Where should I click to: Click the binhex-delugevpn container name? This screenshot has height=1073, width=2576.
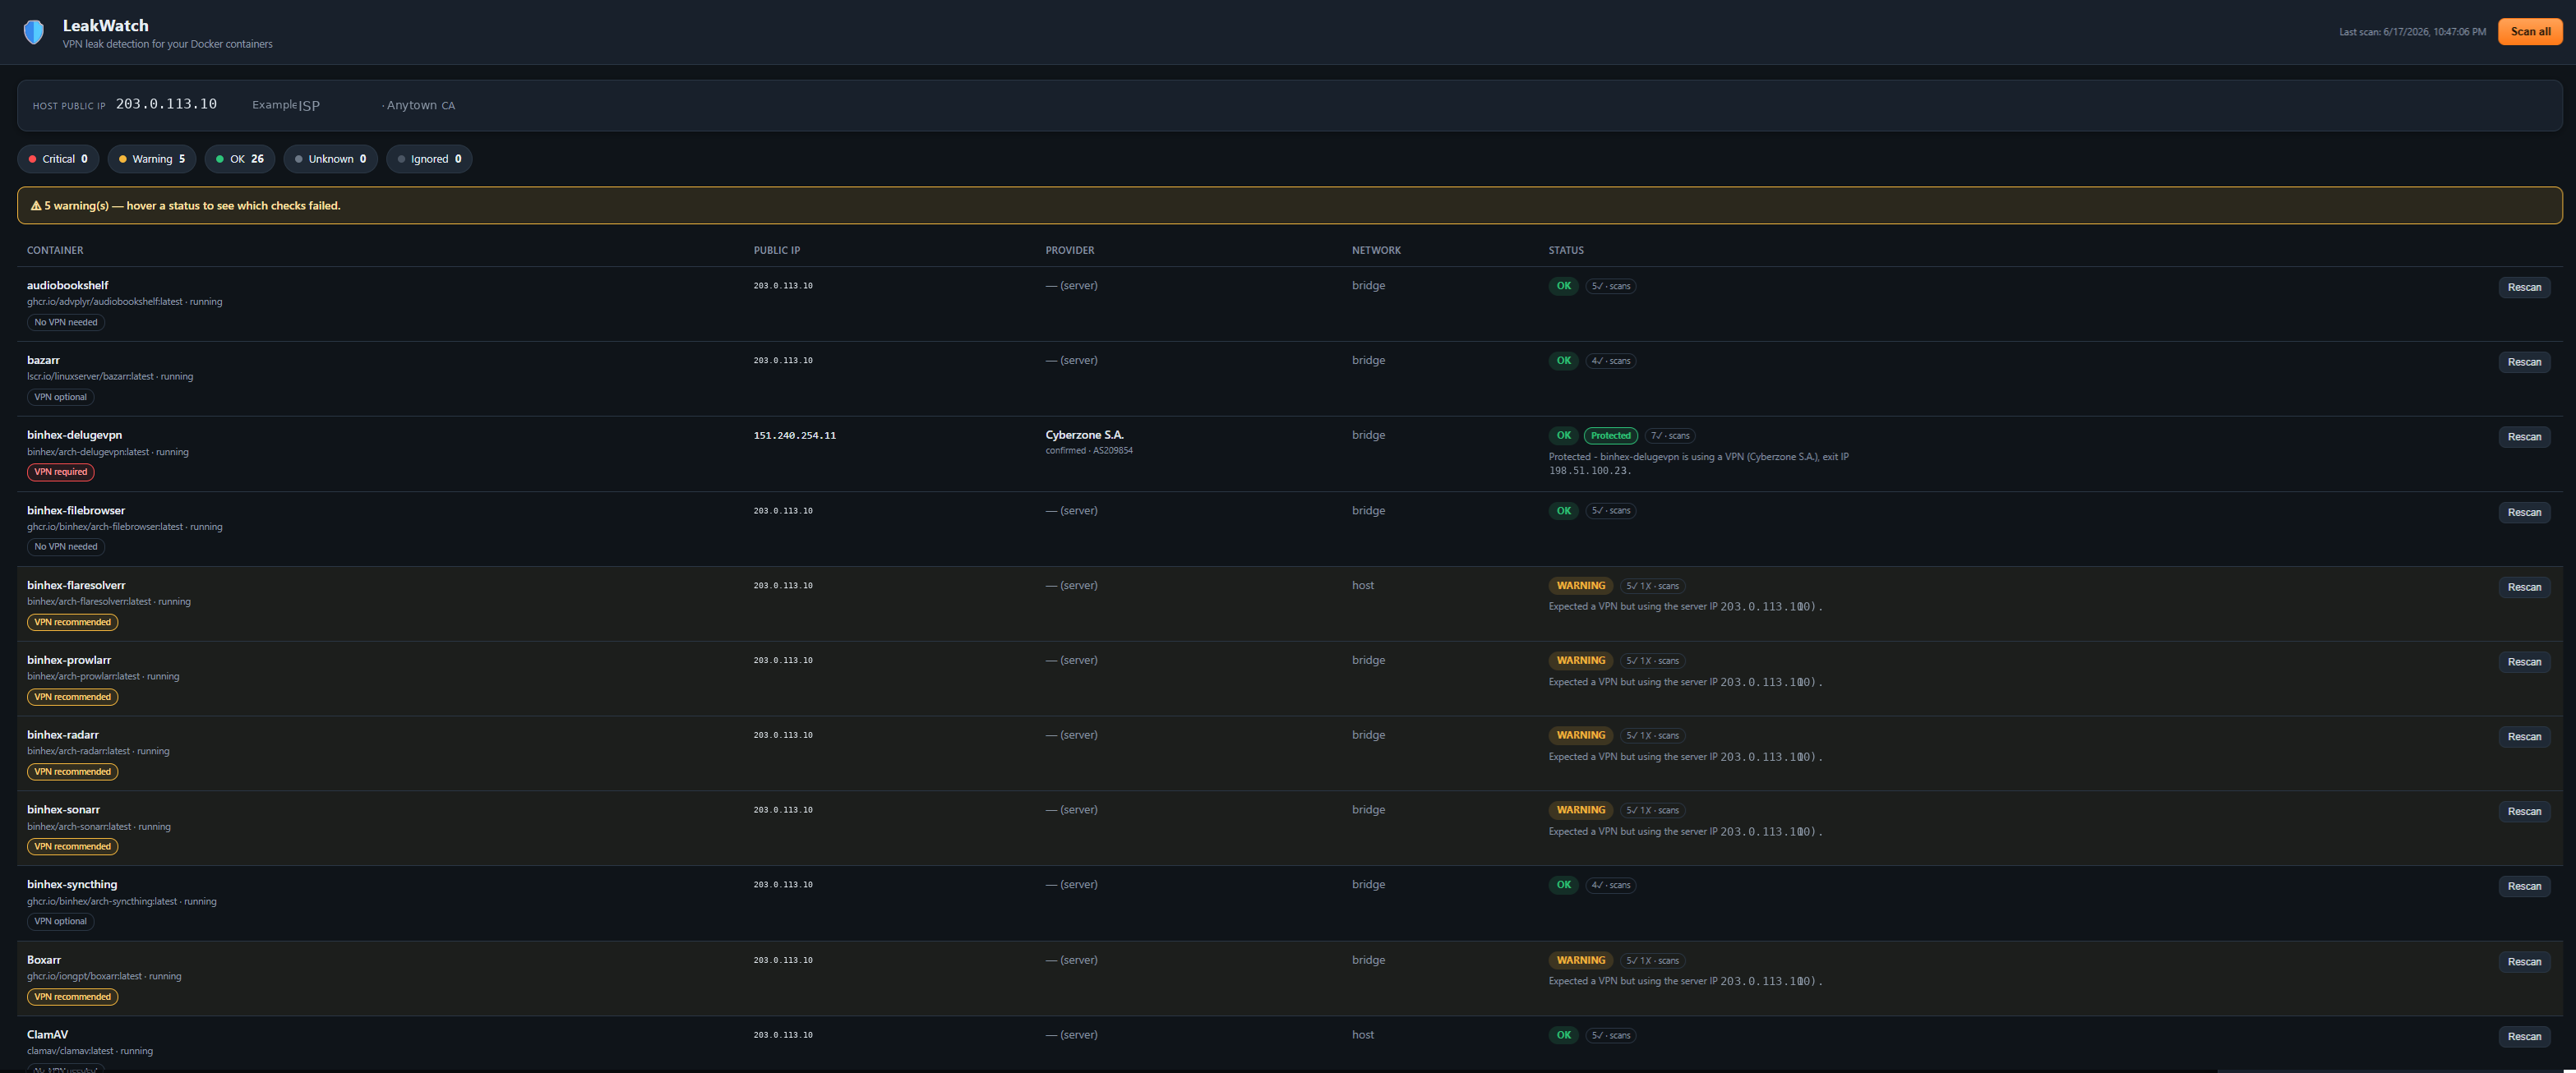coord(74,435)
